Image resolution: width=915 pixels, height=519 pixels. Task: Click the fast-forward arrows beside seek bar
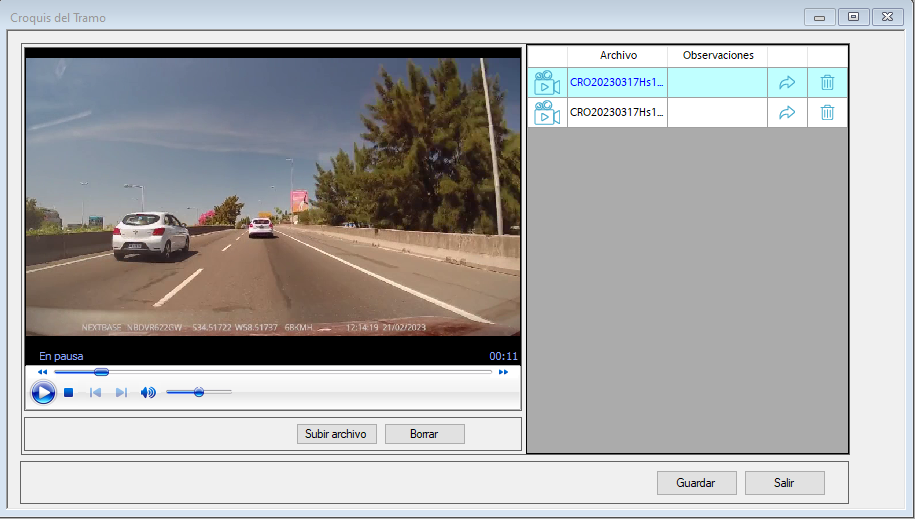coord(503,372)
